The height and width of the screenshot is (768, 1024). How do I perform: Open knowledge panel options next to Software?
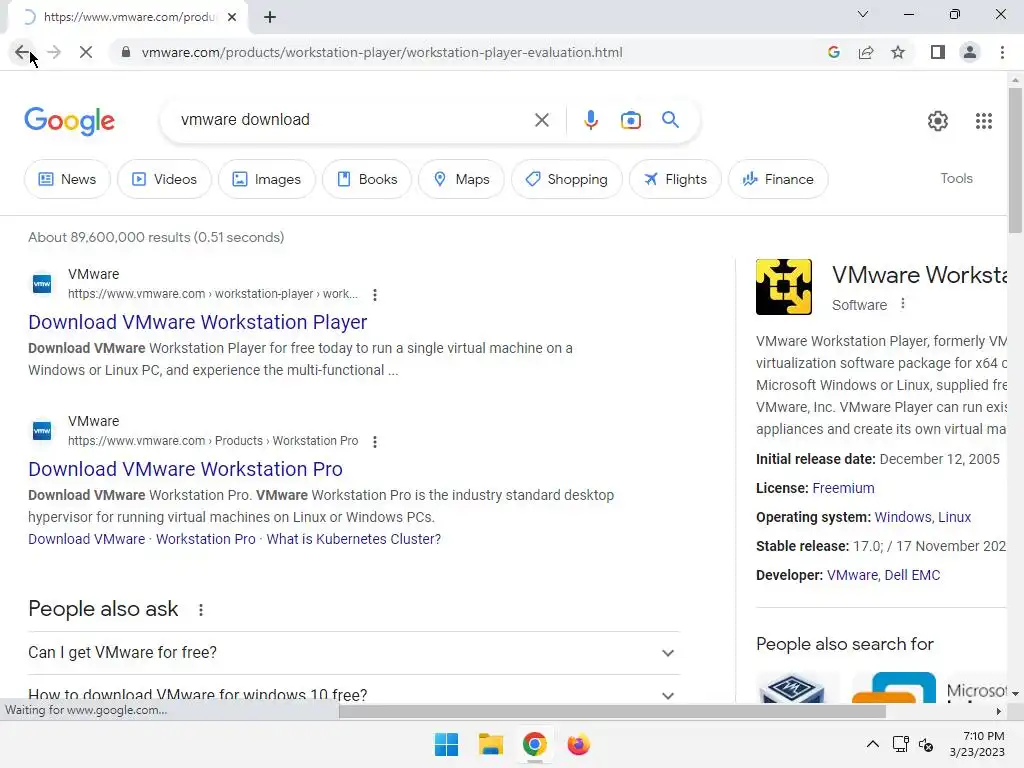click(x=903, y=304)
